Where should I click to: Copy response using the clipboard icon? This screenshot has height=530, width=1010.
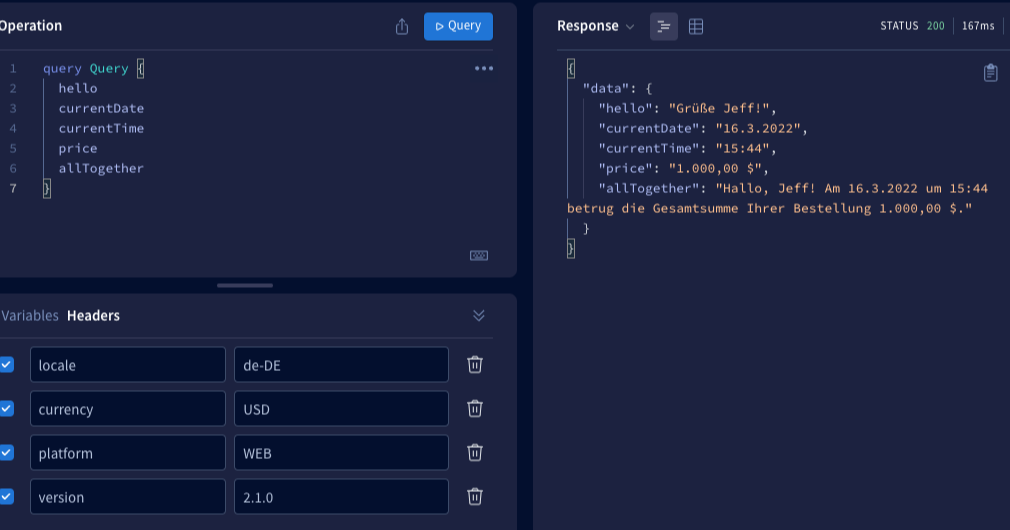pos(990,72)
